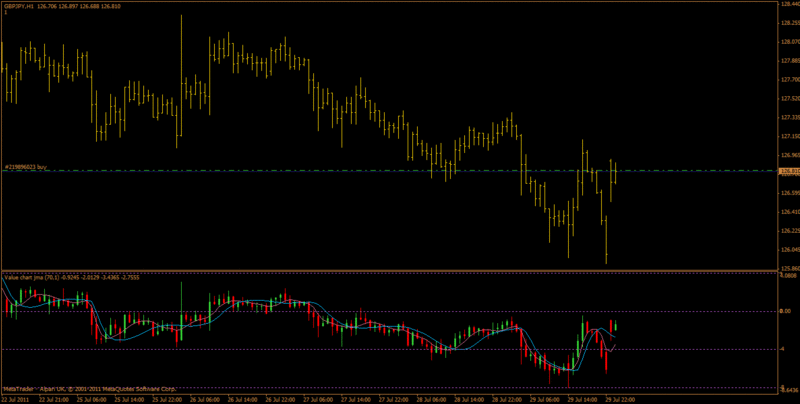Screen dimensions: 800x404
Task: Click the MetaTrader copyright text
Action: [89, 389]
